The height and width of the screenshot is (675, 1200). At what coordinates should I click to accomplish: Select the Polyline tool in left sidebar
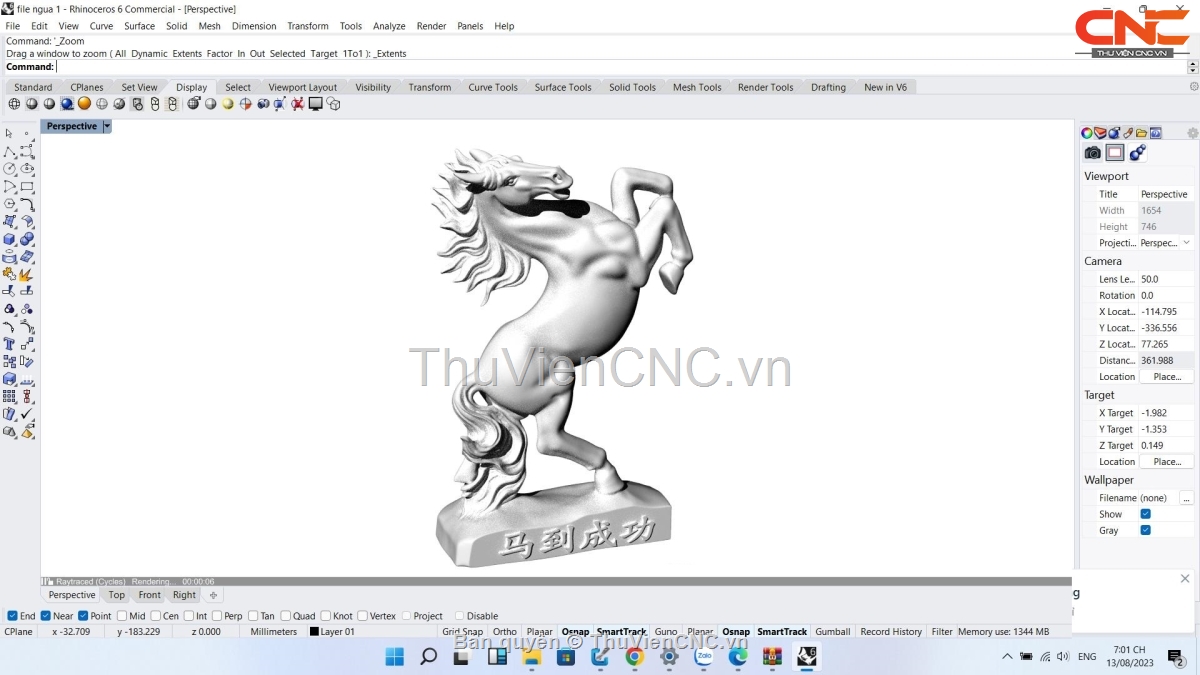point(9,151)
